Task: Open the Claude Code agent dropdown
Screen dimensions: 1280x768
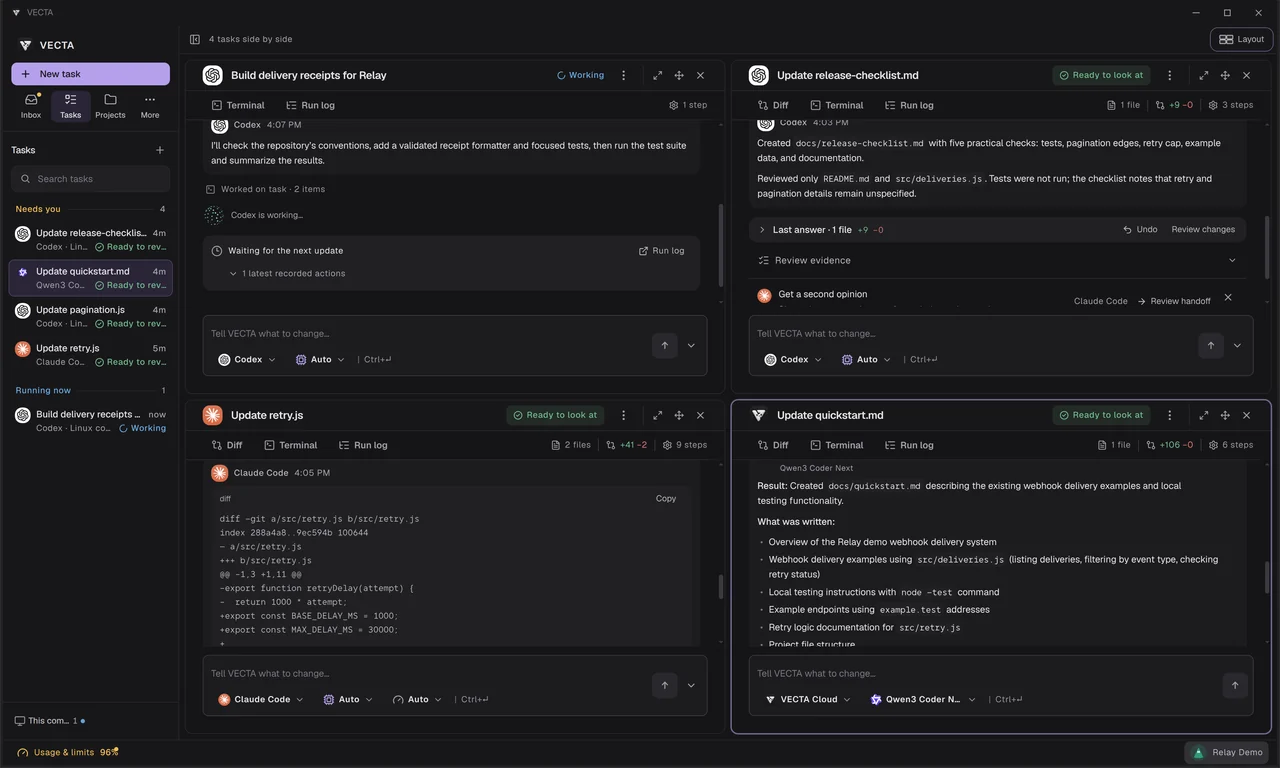Action: (261, 699)
